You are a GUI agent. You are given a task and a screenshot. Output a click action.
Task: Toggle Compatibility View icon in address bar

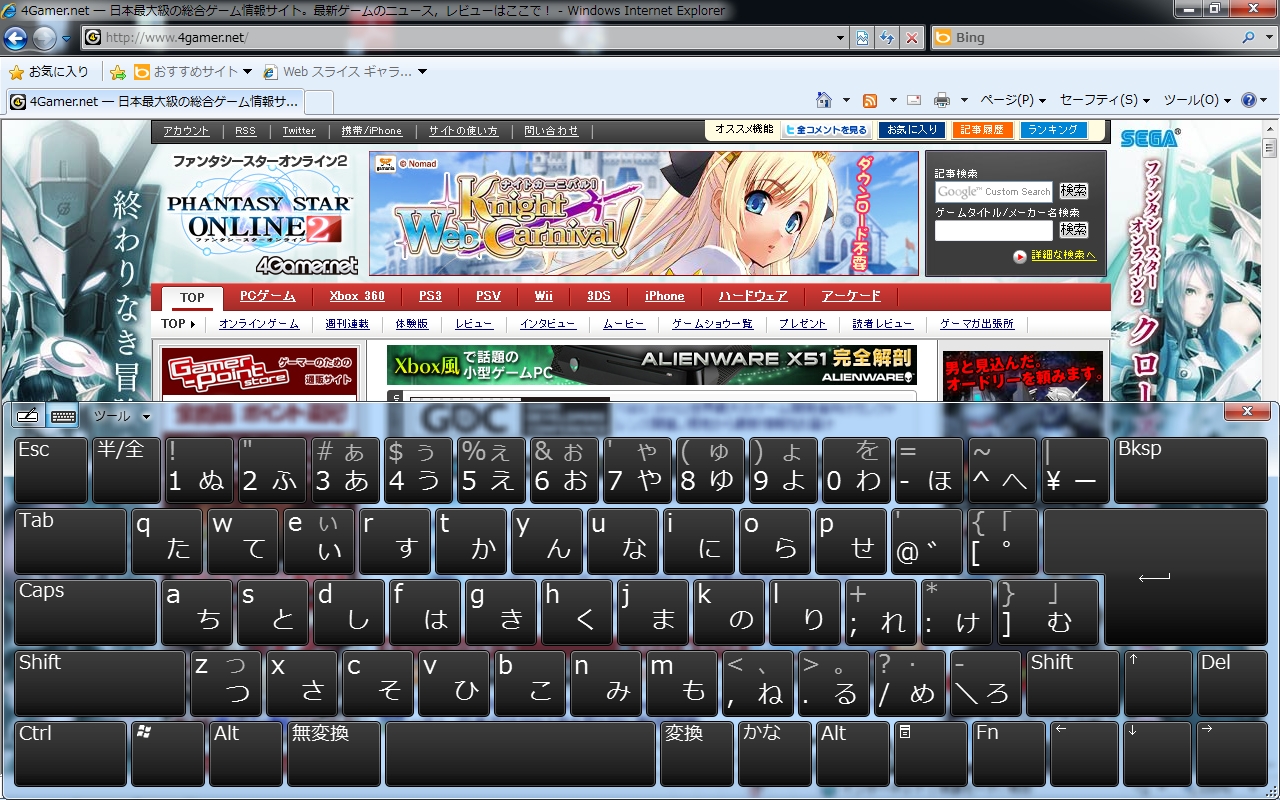click(862, 38)
